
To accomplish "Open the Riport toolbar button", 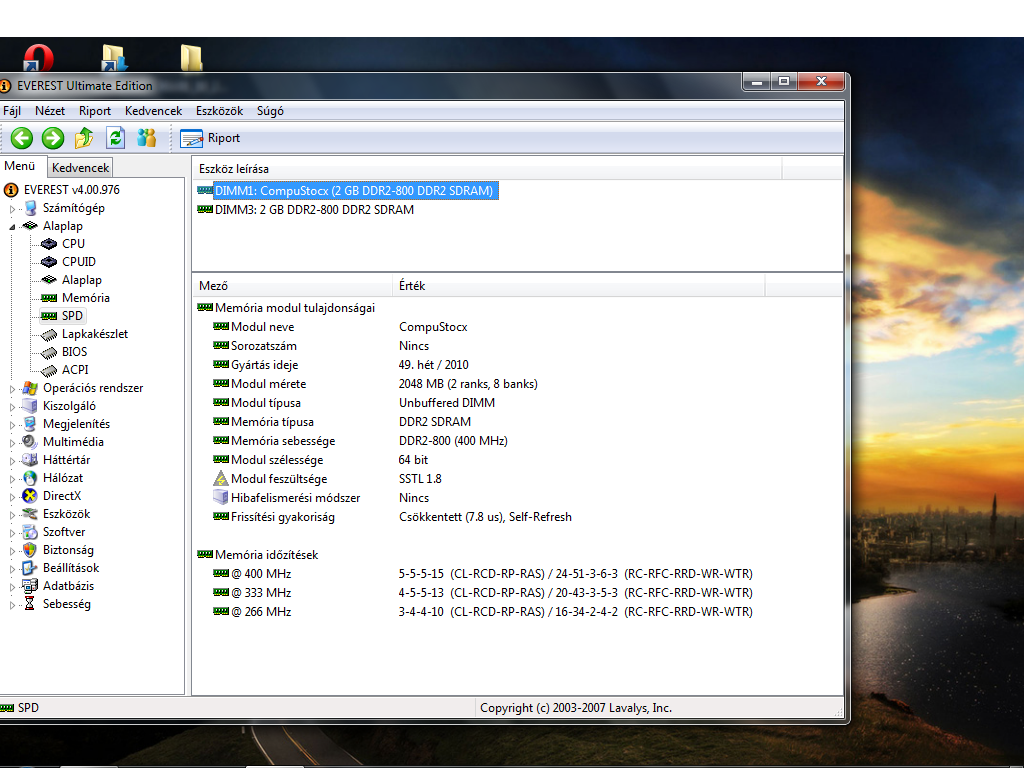I will pyautogui.click(x=210, y=138).
